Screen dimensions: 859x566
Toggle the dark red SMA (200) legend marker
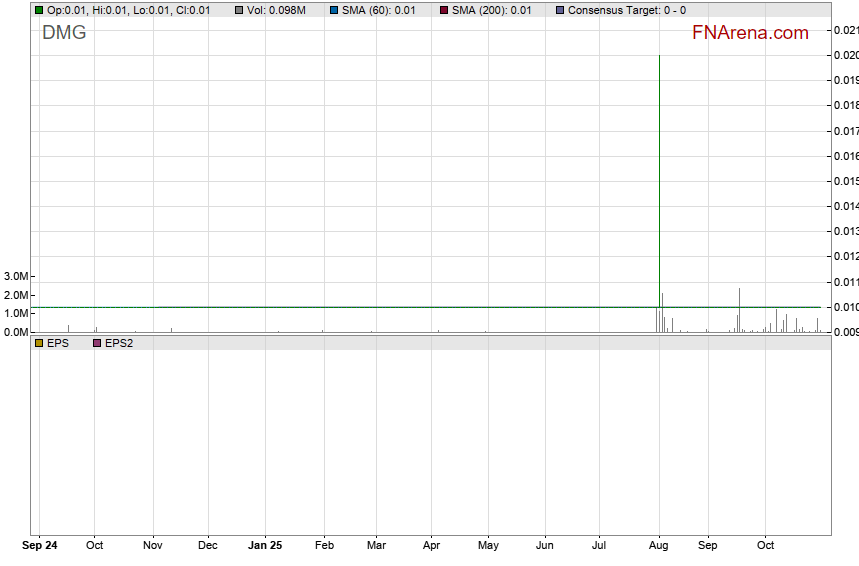pyautogui.click(x=444, y=10)
